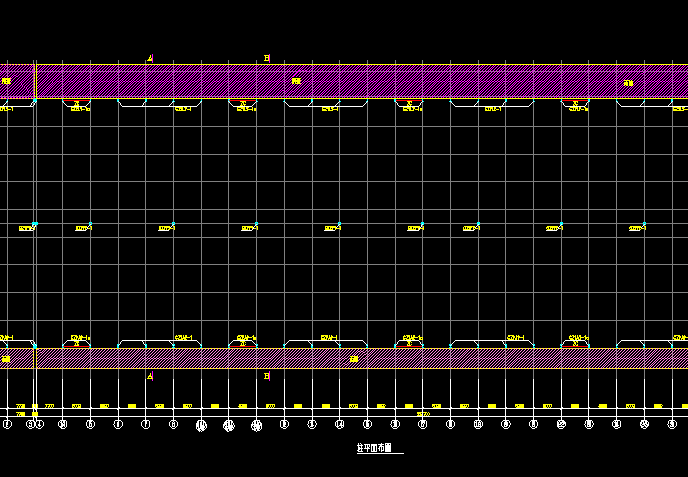The height and width of the screenshot is (477, 688).
Task: Select the leftmost bold white axis bubble
Action: (201, 426)
